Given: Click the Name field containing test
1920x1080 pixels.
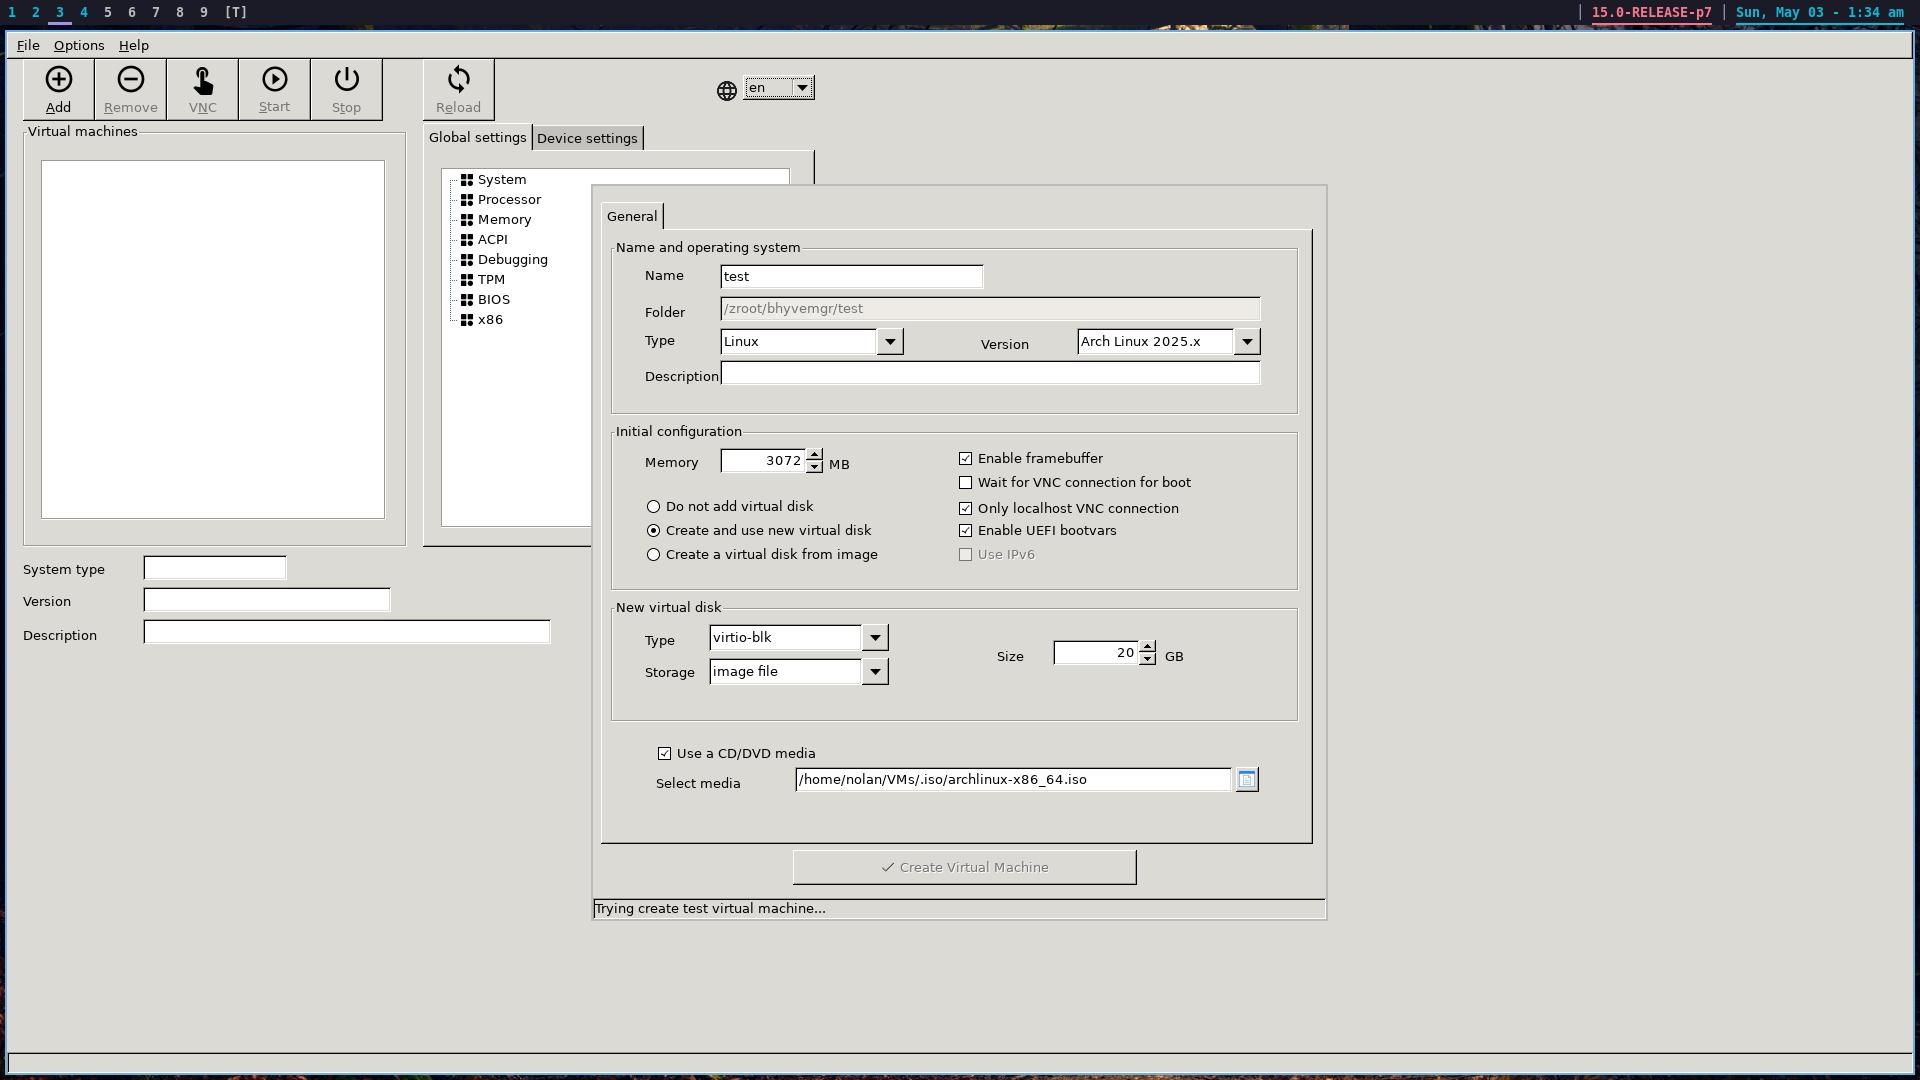Looking at the screenshot, I should coord(851,277).
